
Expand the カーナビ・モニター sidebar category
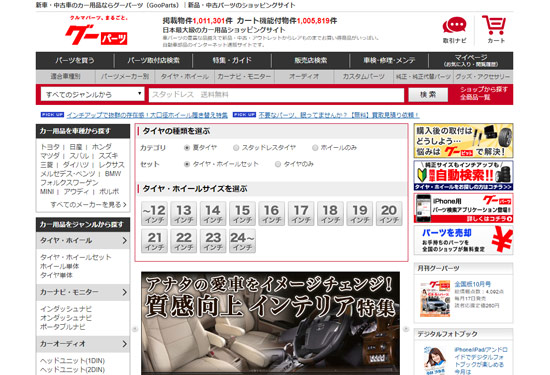[x=83, y=292]
